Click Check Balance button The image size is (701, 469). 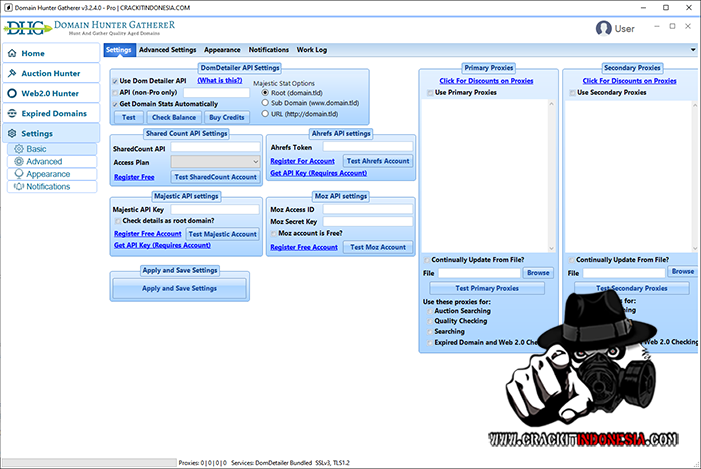click(x=174, y=117)
